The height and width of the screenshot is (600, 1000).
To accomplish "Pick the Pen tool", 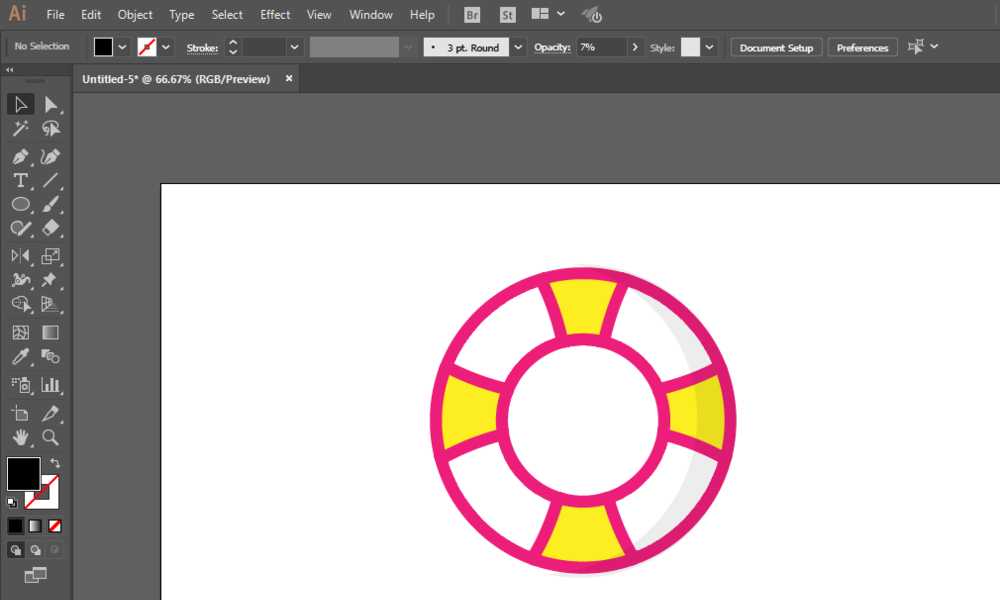I will [x=20, y=157].
